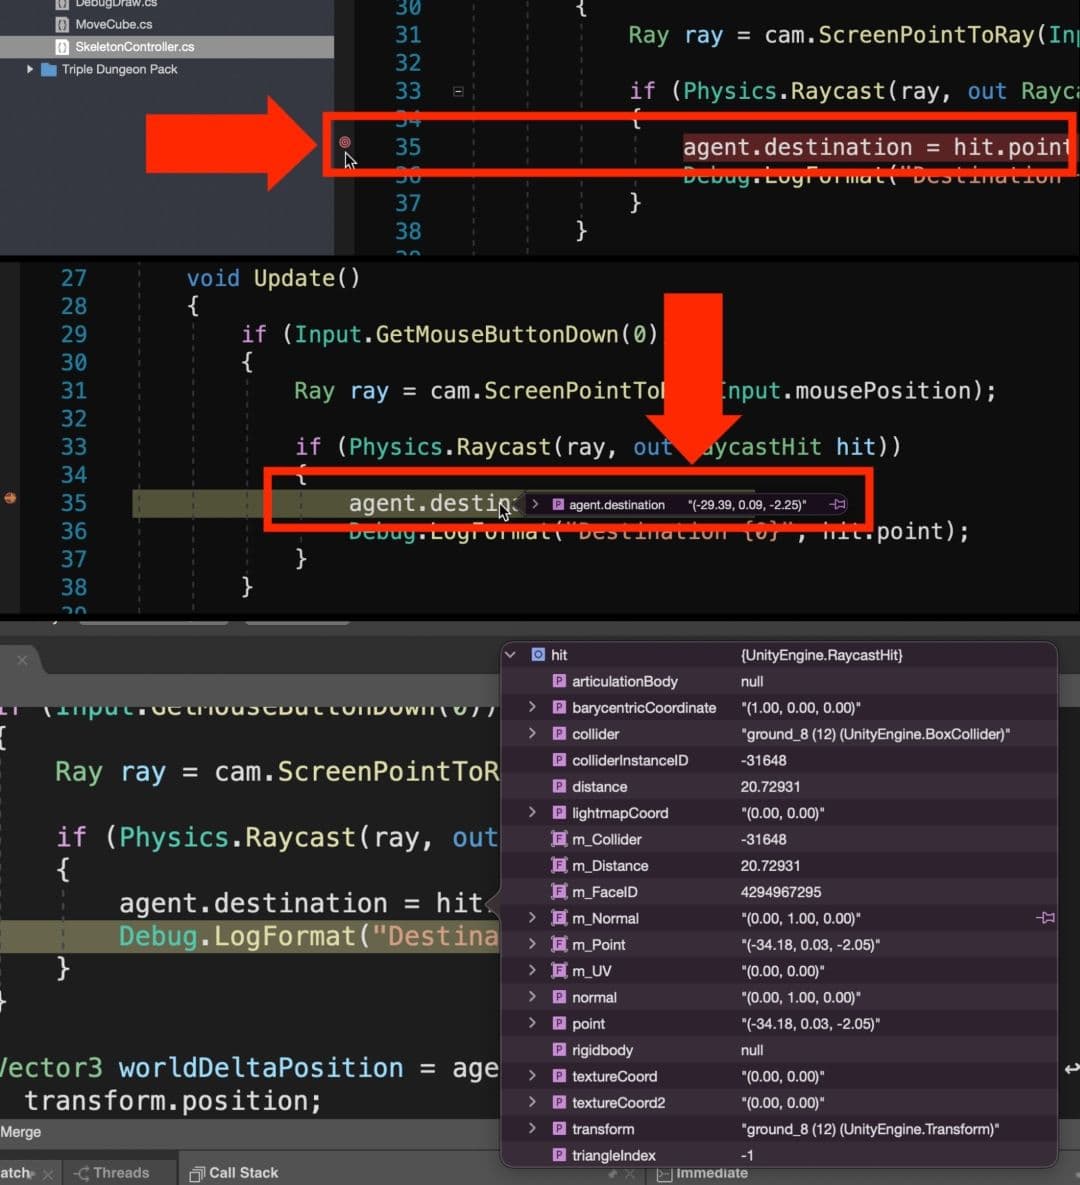Click the Merge bar at the bottom left
Viewport: 1080px width, 1185px height.
click(22, 1133)
